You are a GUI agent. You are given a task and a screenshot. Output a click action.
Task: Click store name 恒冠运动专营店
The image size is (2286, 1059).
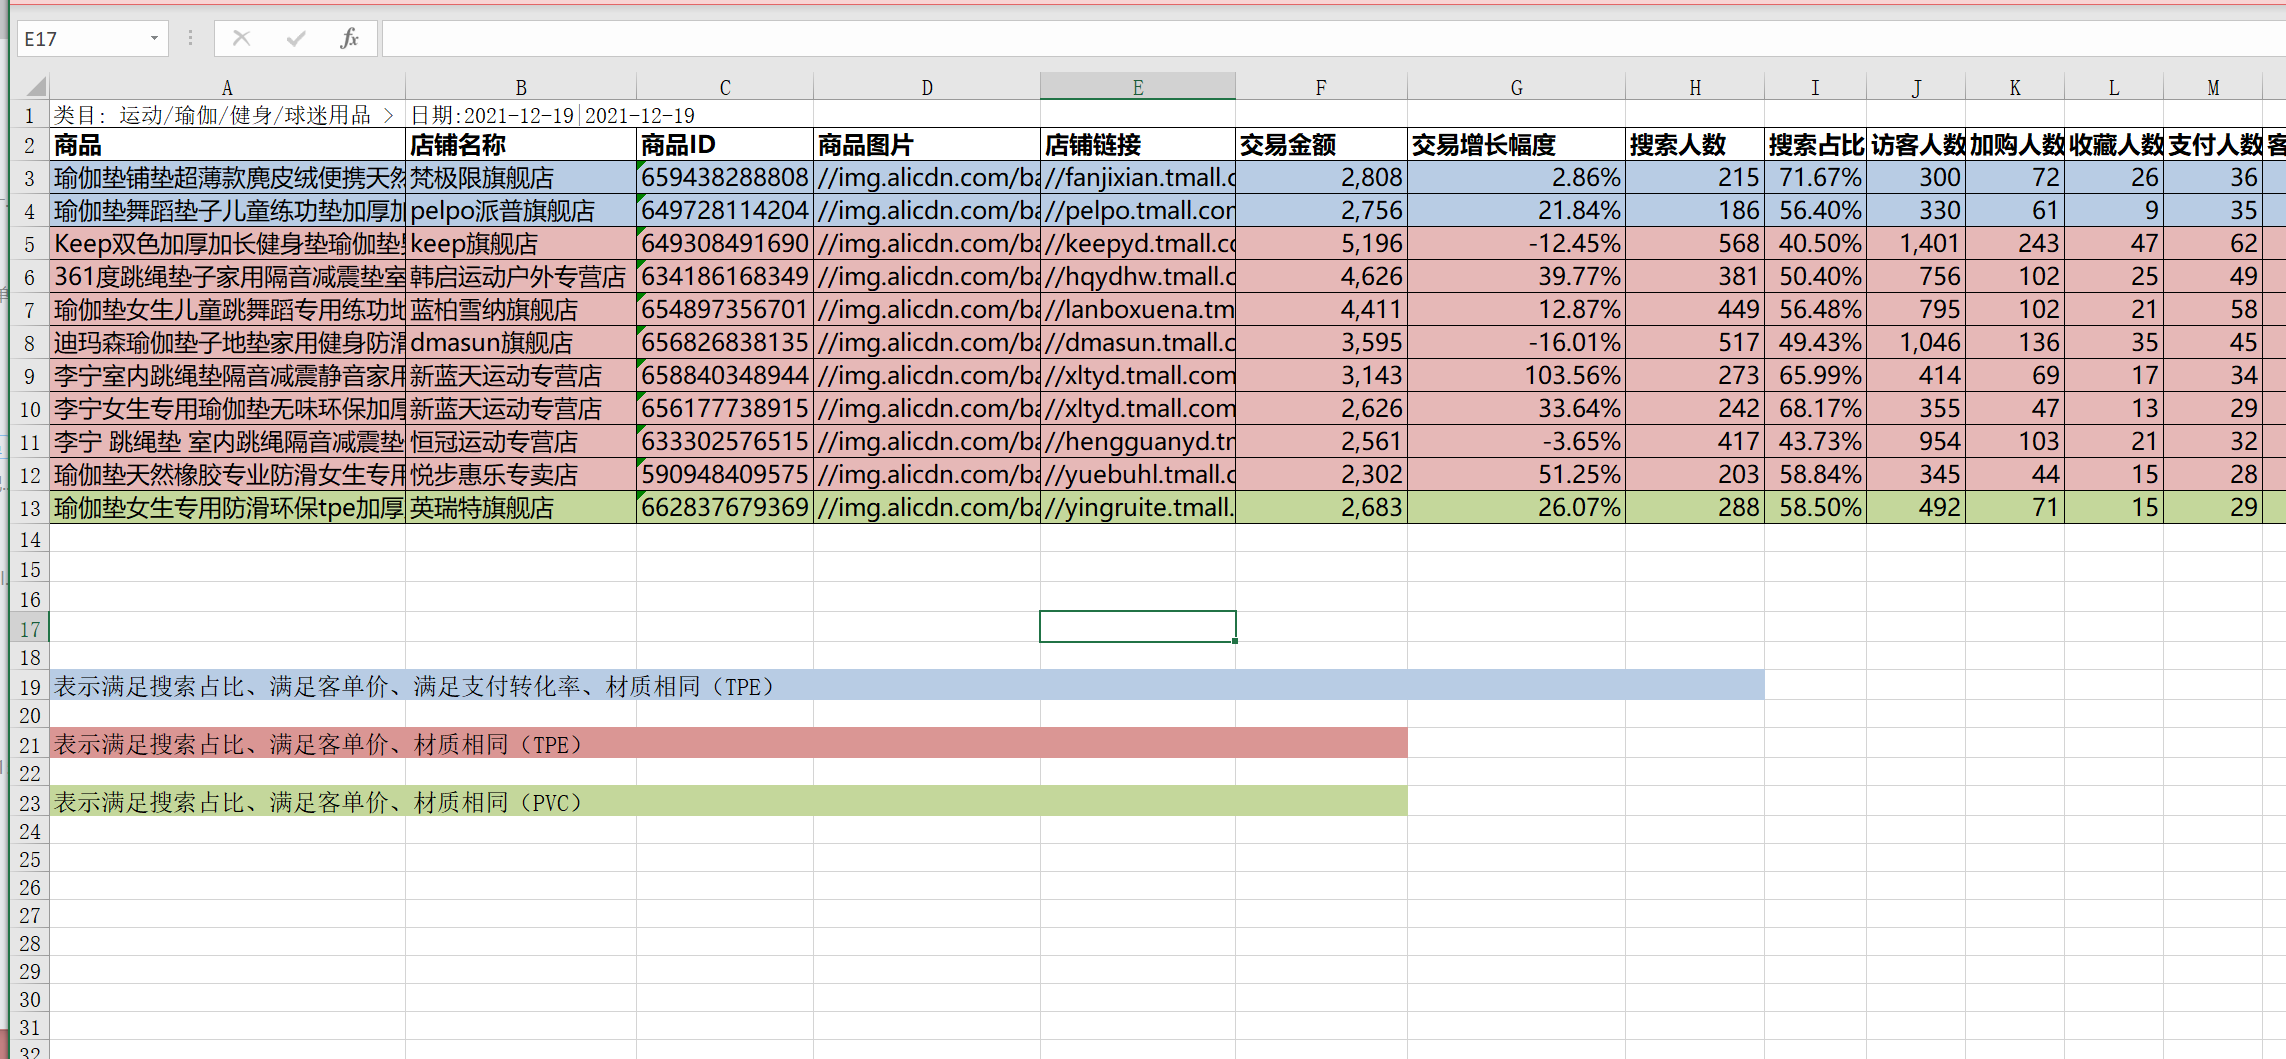[521, 442]
